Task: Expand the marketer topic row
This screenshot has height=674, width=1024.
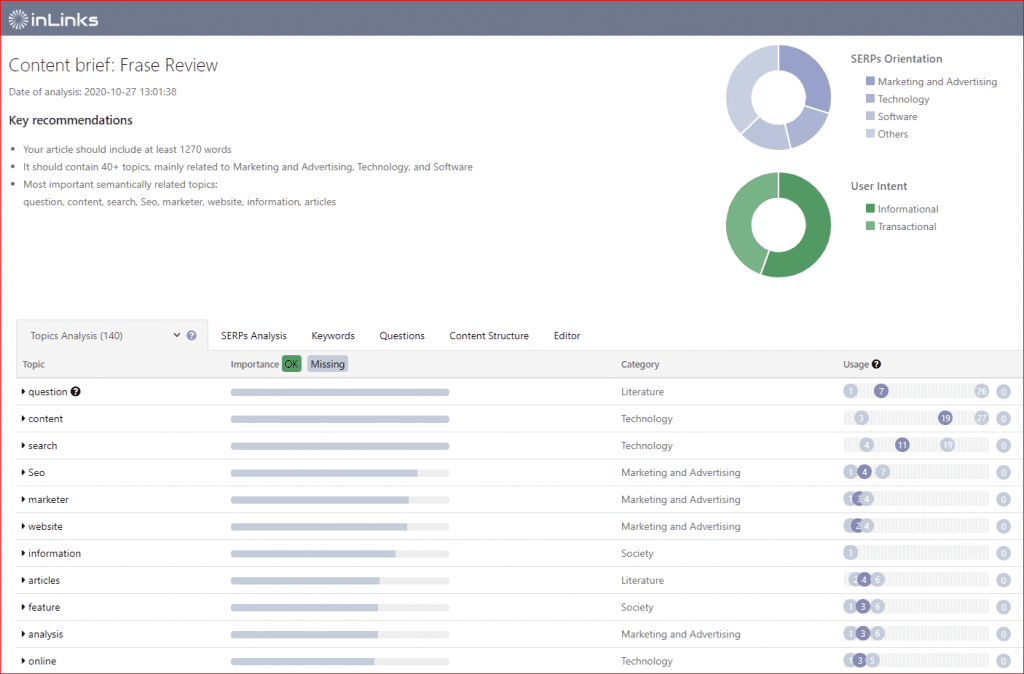Action: click(x=24, y=500)
